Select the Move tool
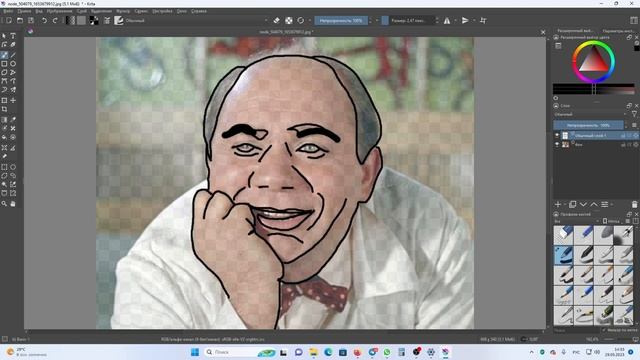640x360 pixels. [13, 100]
